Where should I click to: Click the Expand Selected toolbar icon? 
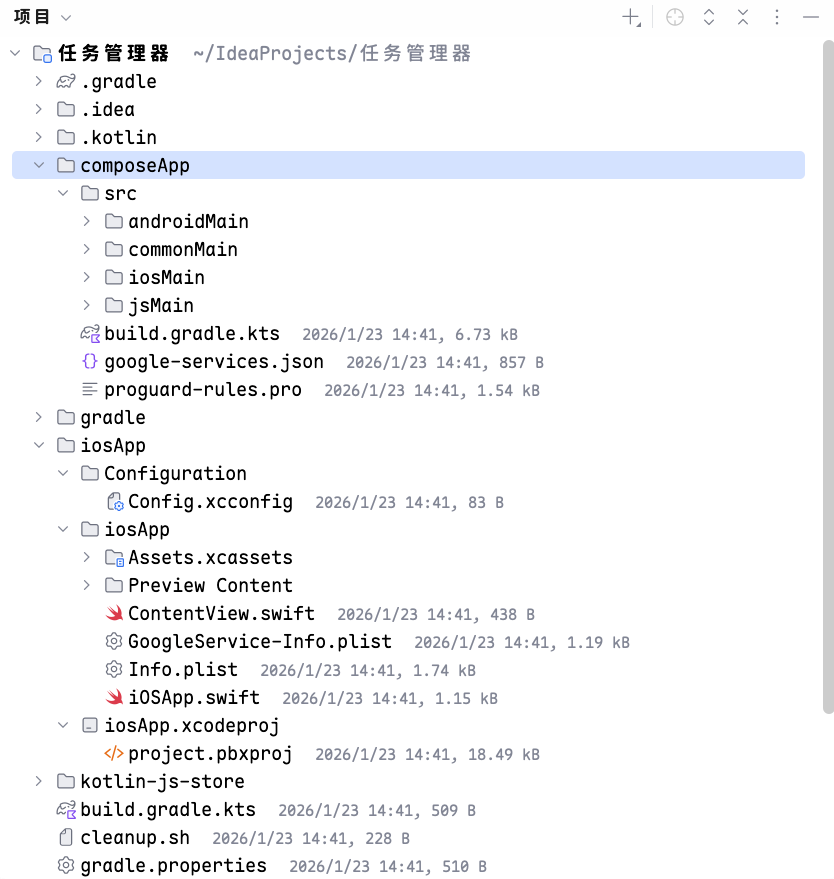point(709,17)
